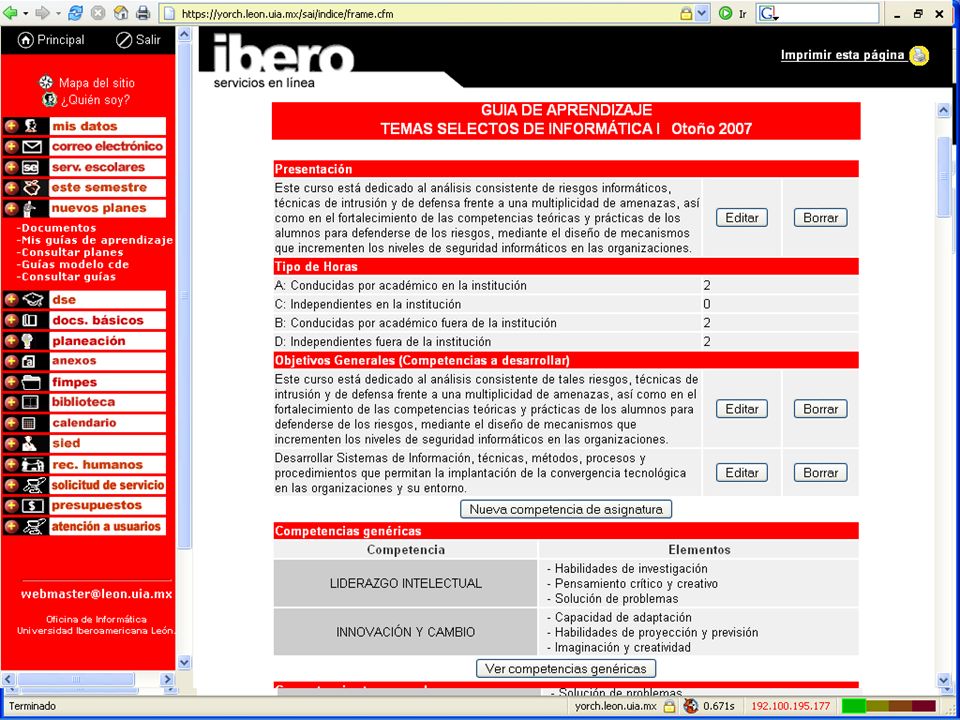The height and width of the screenshot is (720, 960).
Task: Click the calendar grid icon beside calendario
Action: click(x=29, y=423)
